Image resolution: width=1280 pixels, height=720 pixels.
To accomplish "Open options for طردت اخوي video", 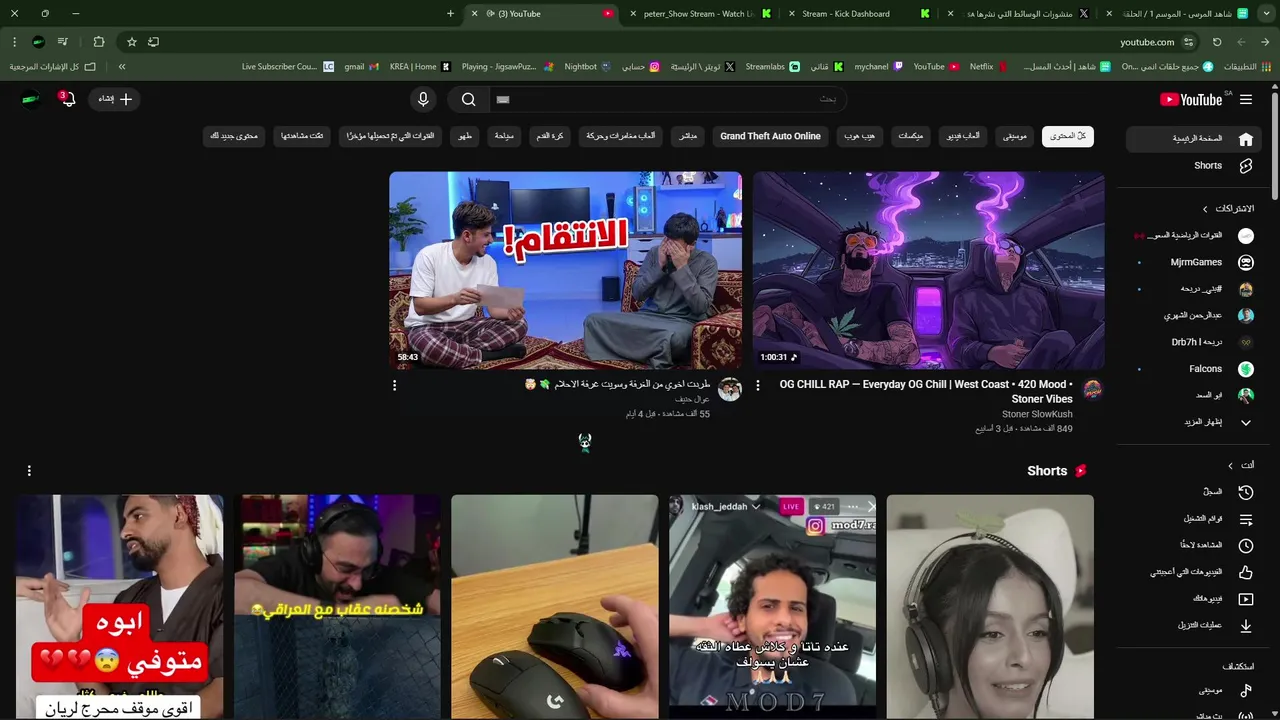I will 394,385.
